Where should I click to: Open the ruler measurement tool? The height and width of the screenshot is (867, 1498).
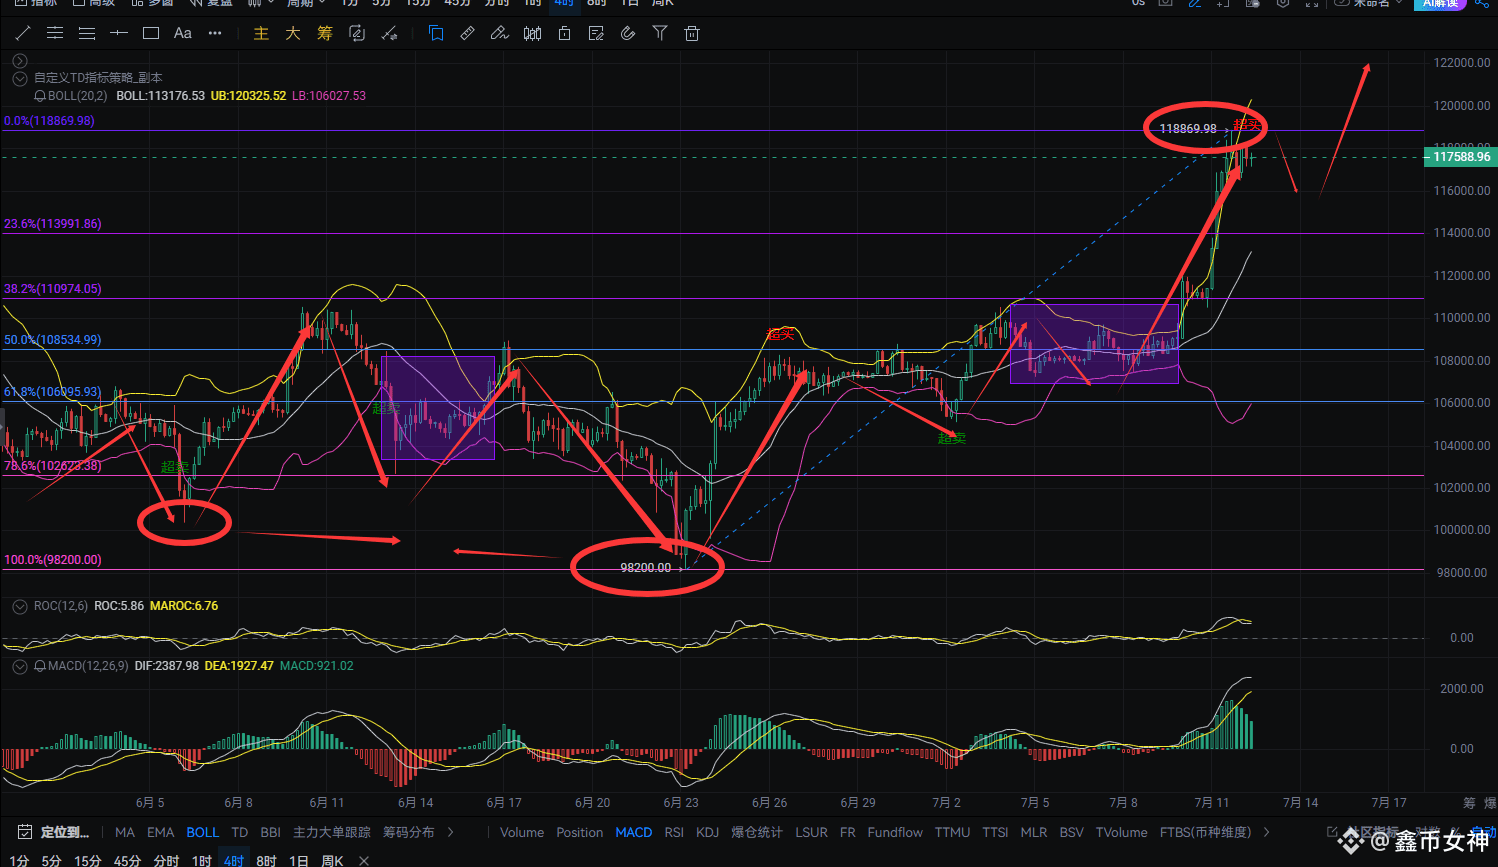pyautogui.click(x=467, y=33)
